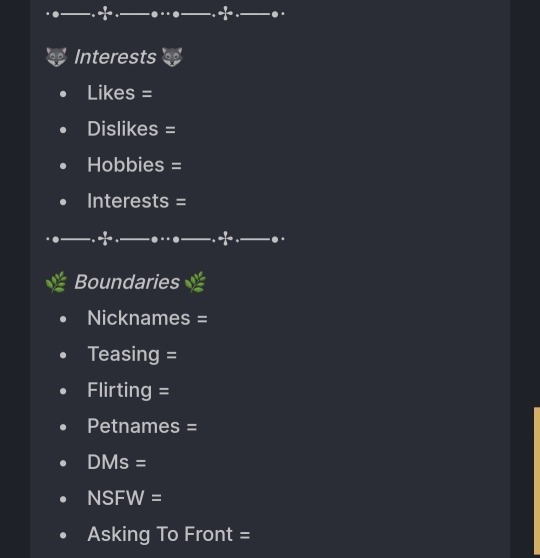
Task: Click the Interests section heading text
Action: [x=115, y=57]
